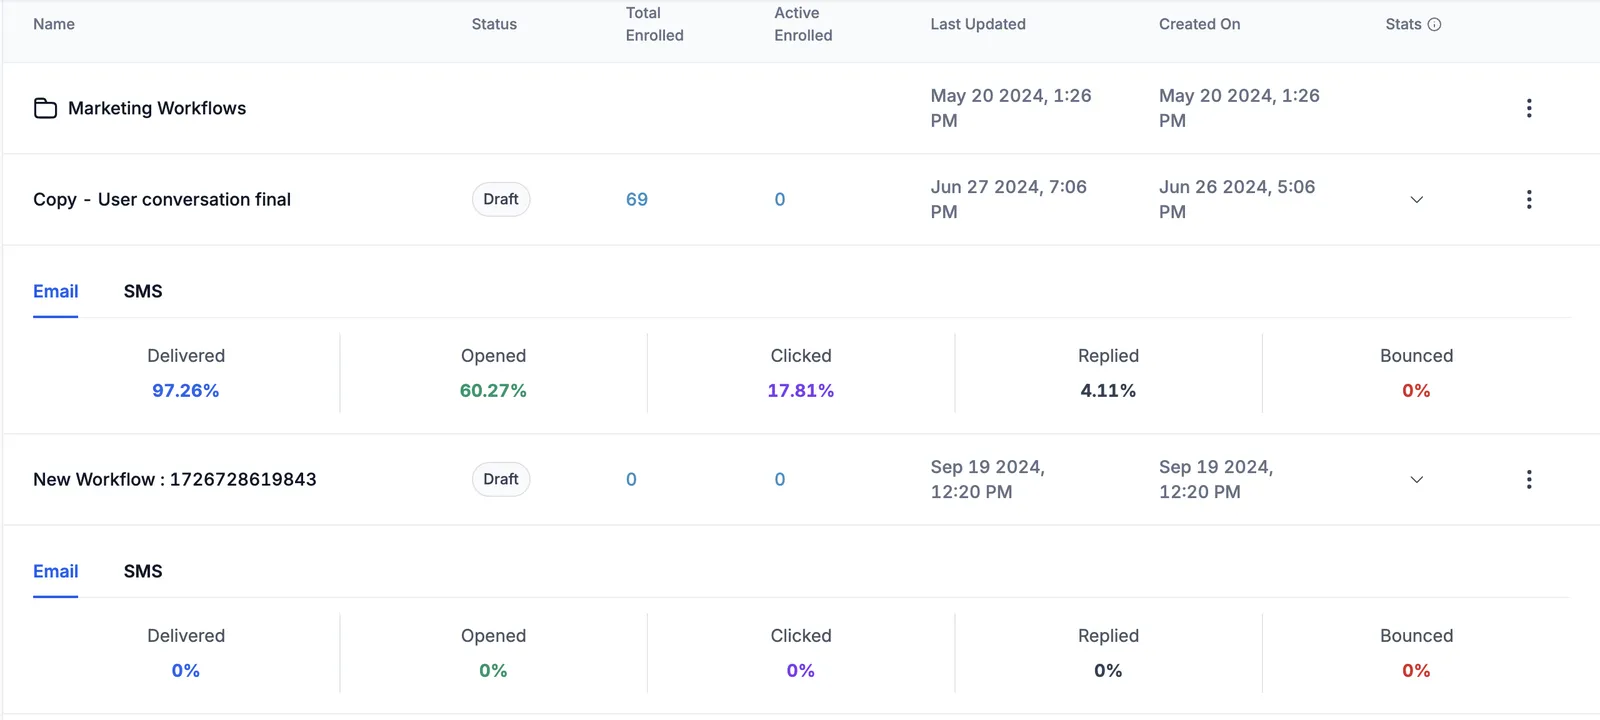Collapse stats chevron for New Workflow 1726728619843
Screen dimensions: 1600x720
click(1416, 480)
